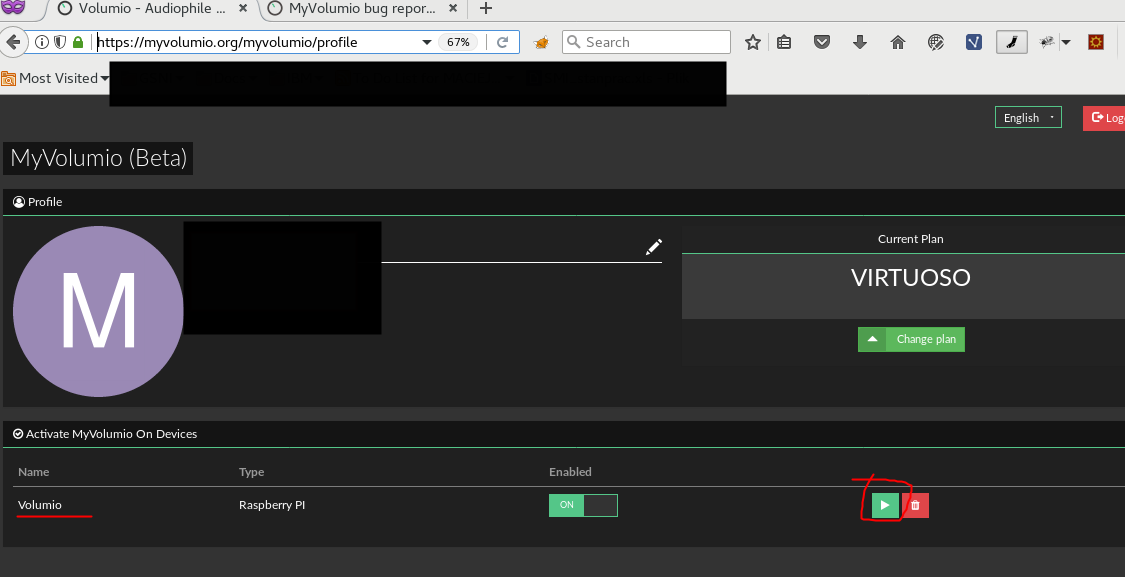Click the green padlock security icon
This screenshot has width=1125, height=577.
pyautogui.click(x=78, y=42)
